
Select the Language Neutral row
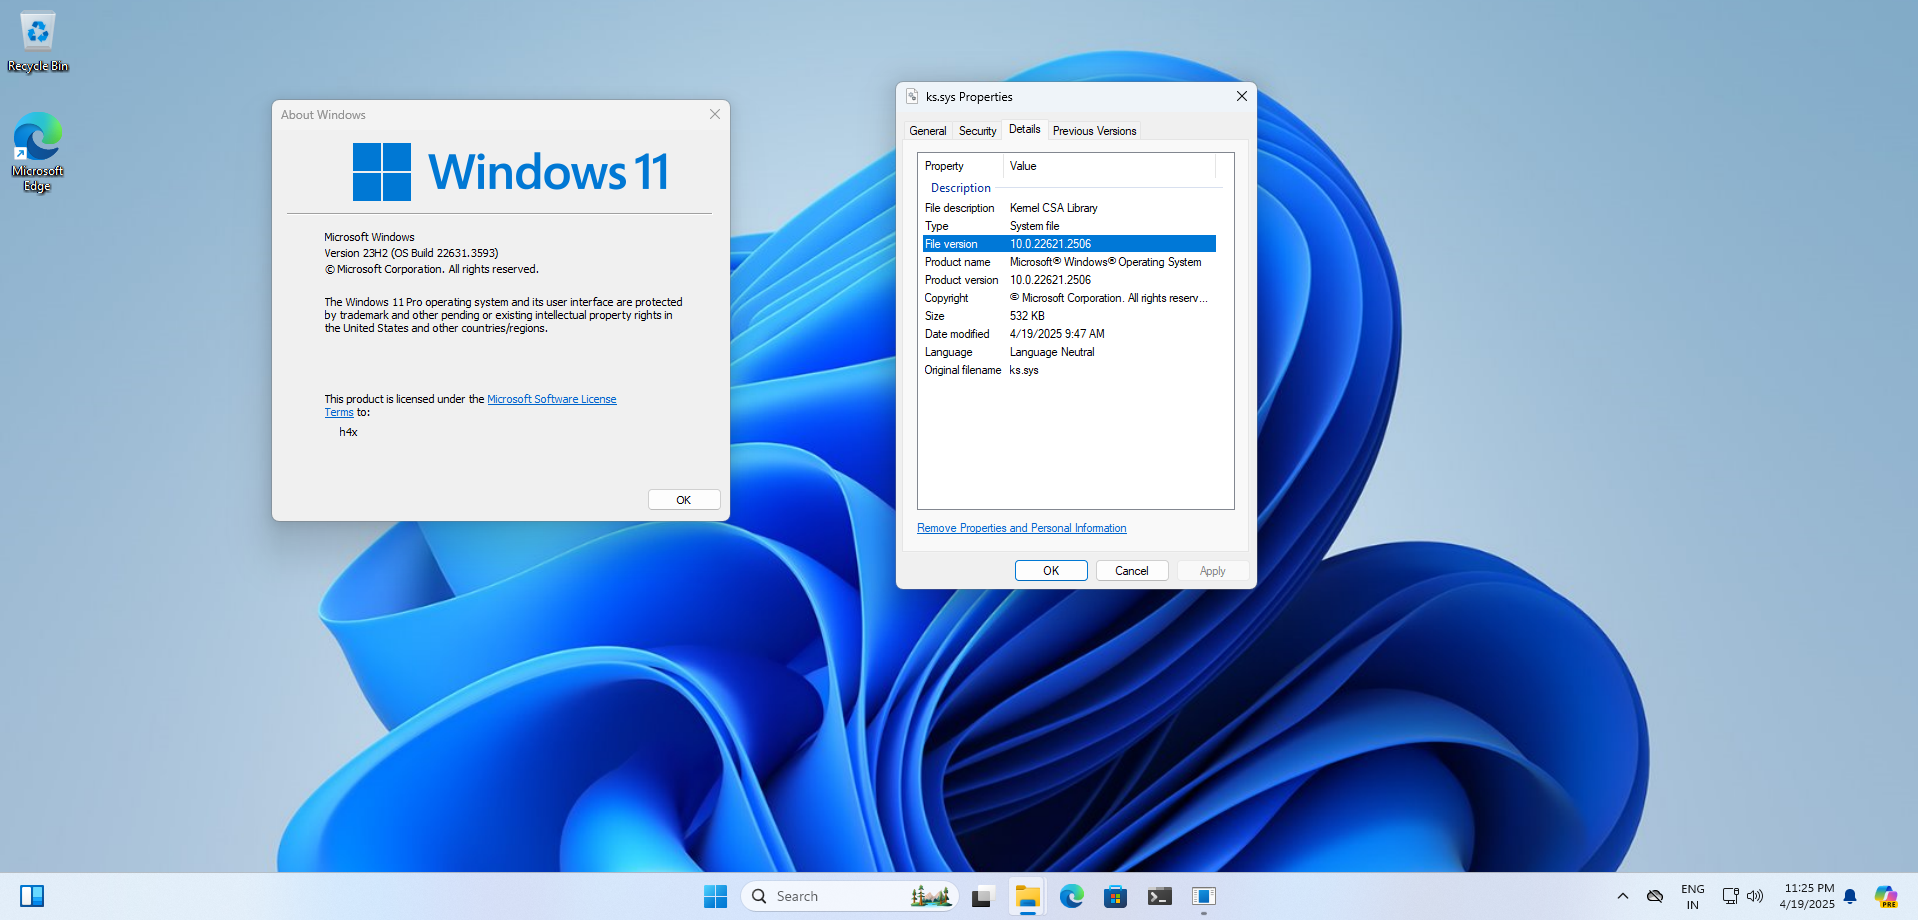[x=1069, y=352]
